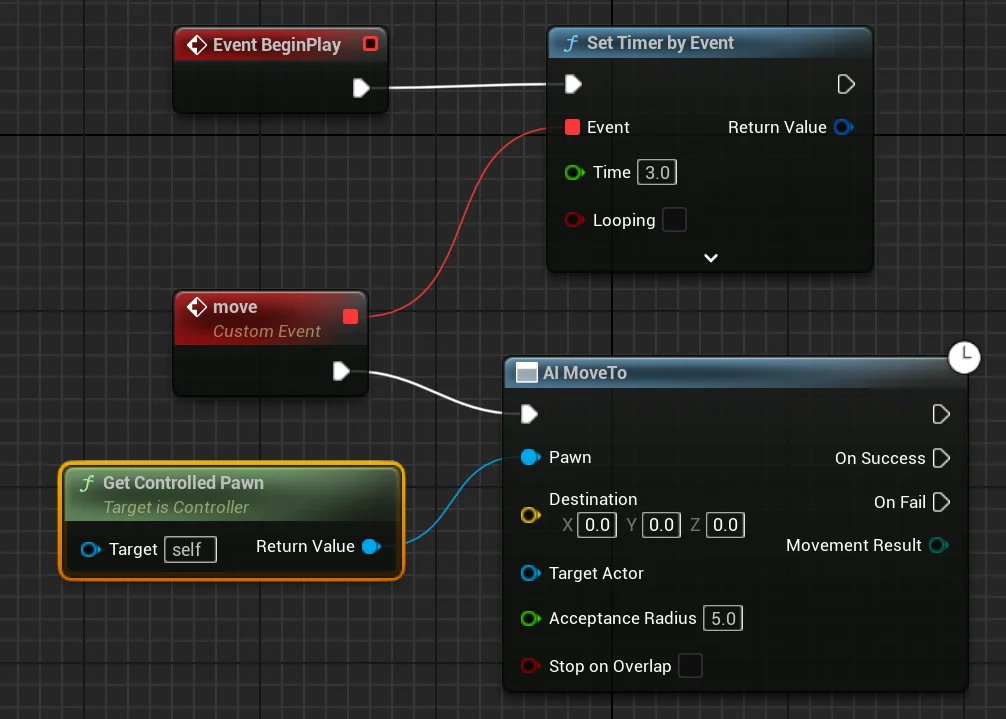Click the Time value field 3.0
1006x719 pixels.
tap(657, 172)
